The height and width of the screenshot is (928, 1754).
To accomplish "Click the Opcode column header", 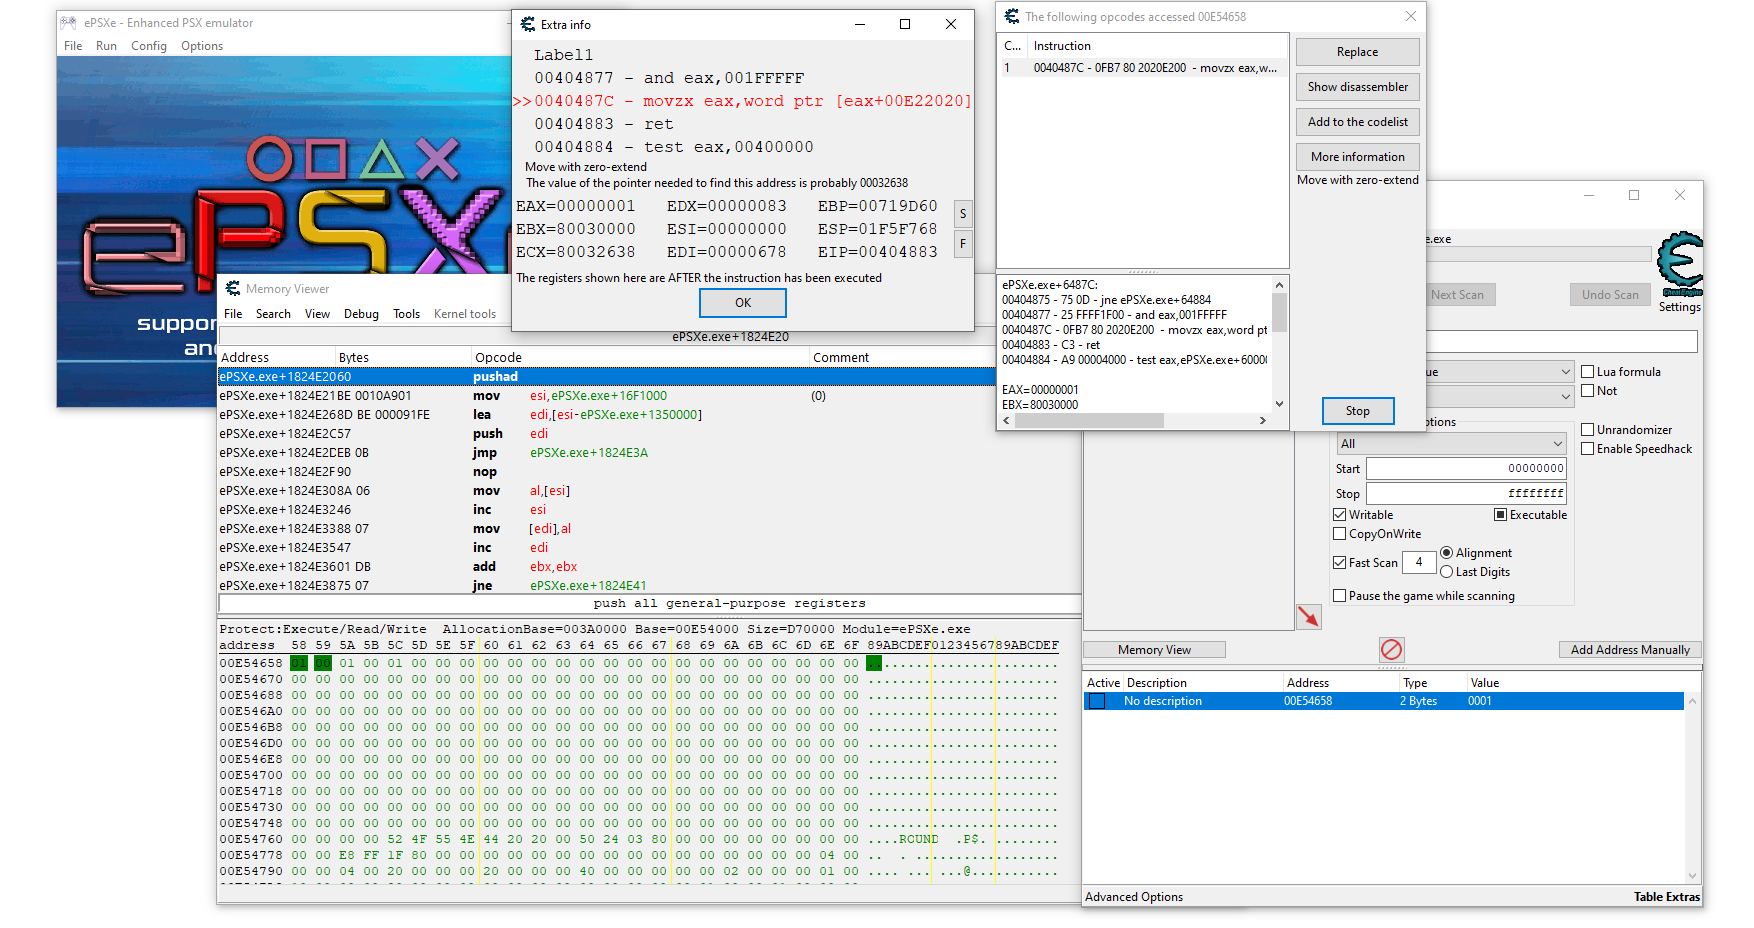I will click(640, 357).
